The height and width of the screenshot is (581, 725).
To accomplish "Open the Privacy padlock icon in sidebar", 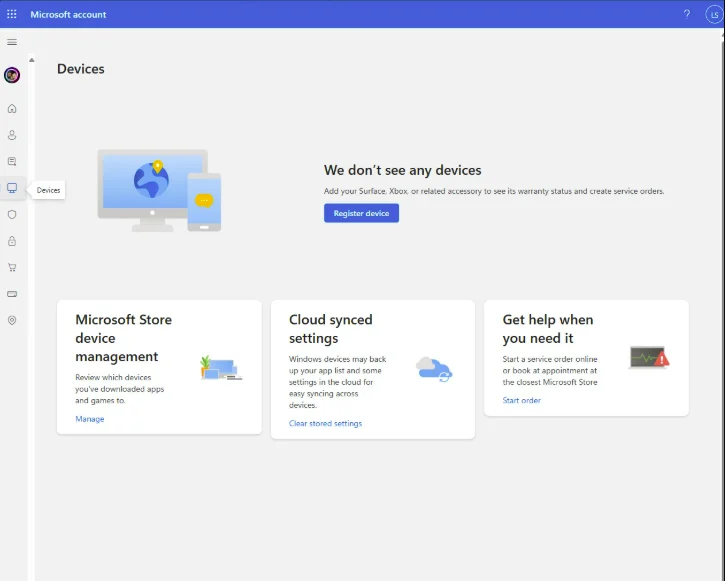I will [x=12, y=241].
